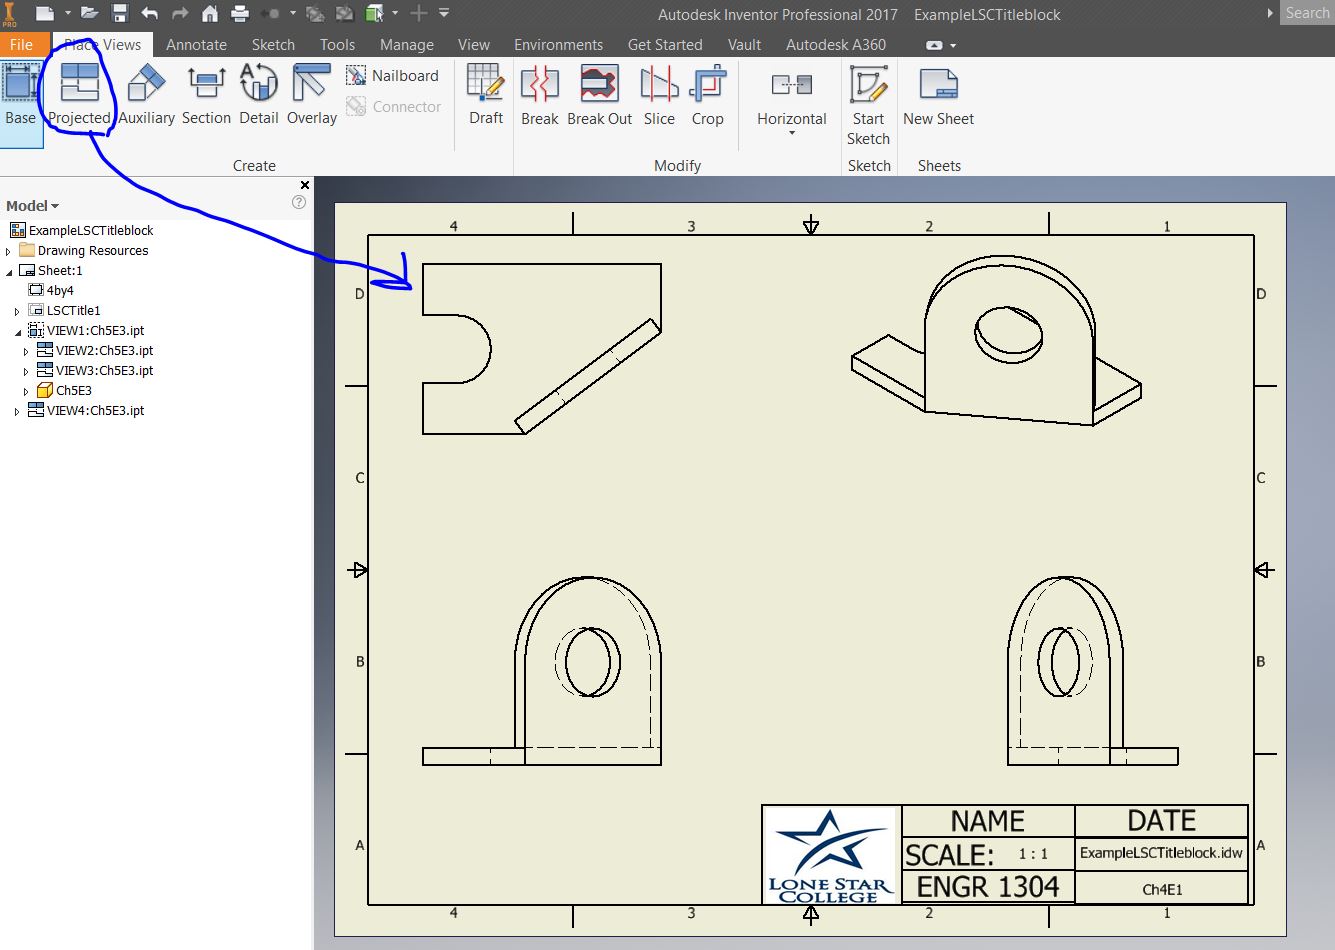Select the Crop tool
The image size is (1335, 950).
[x=707, y=96]
